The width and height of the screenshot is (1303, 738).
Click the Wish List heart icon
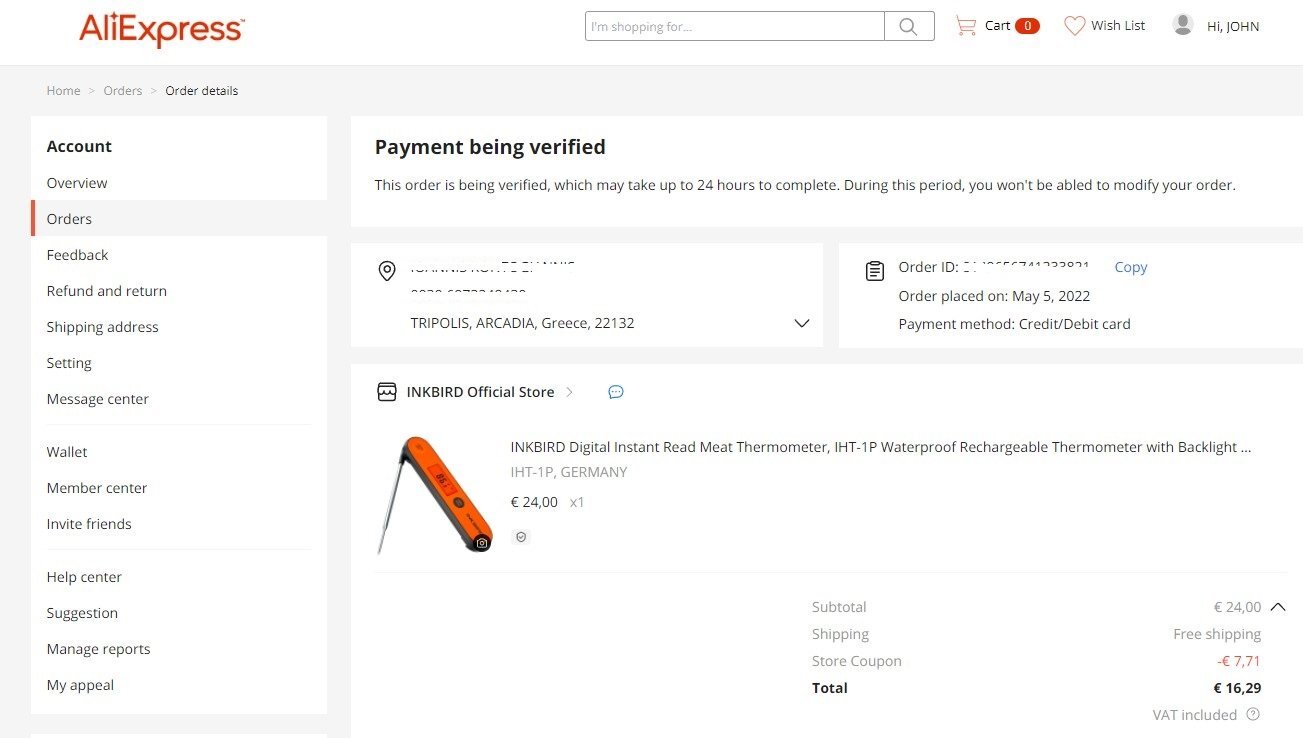tap(1075, 26)
